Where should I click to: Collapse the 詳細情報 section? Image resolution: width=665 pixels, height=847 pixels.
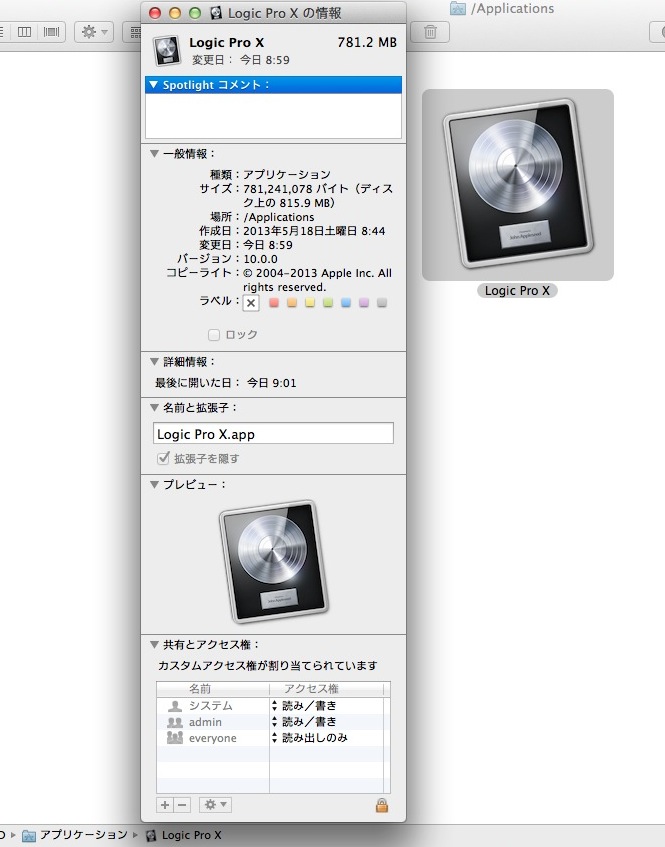point(154,361)
